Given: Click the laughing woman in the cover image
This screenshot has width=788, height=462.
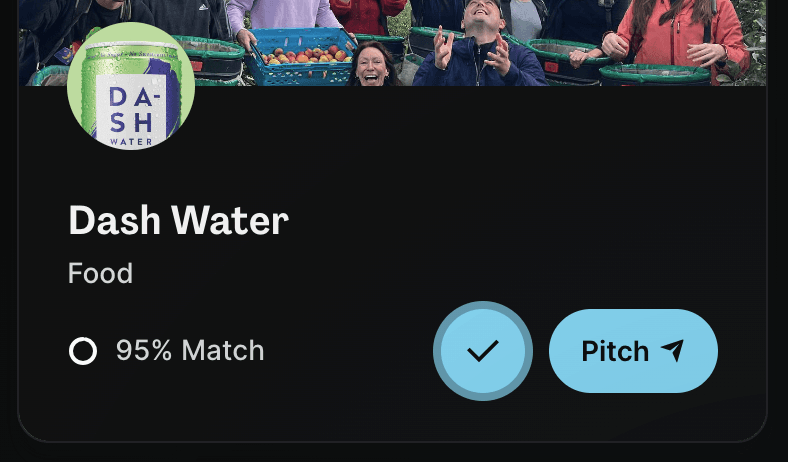Looking at the screenshot, I should [372, 64].
